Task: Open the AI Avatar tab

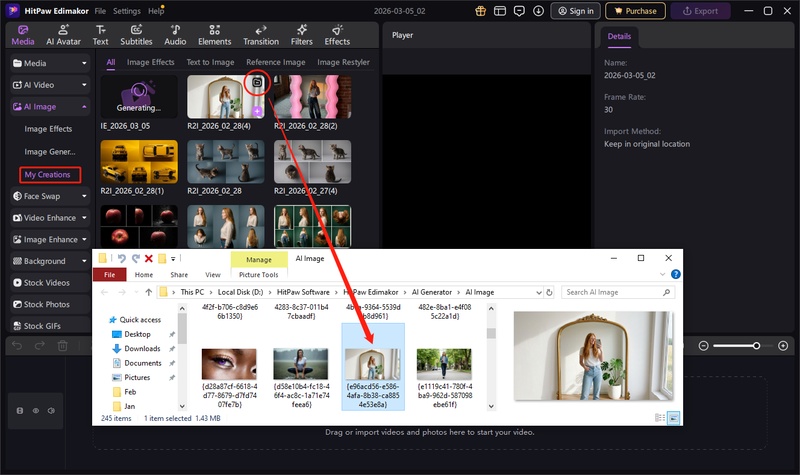Action: coord(64,35)
